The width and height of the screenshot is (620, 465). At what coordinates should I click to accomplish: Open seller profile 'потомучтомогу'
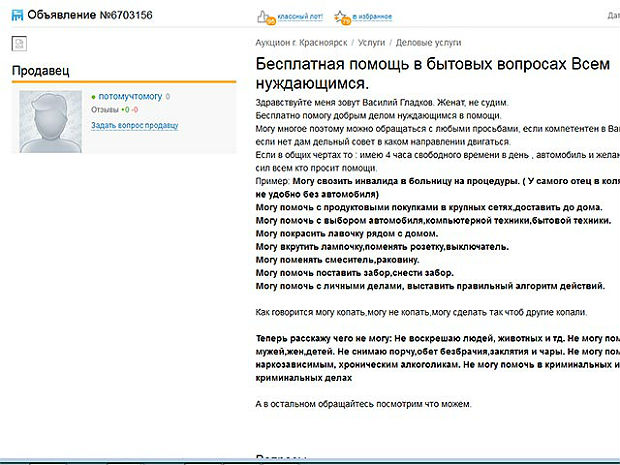[129, 97]
